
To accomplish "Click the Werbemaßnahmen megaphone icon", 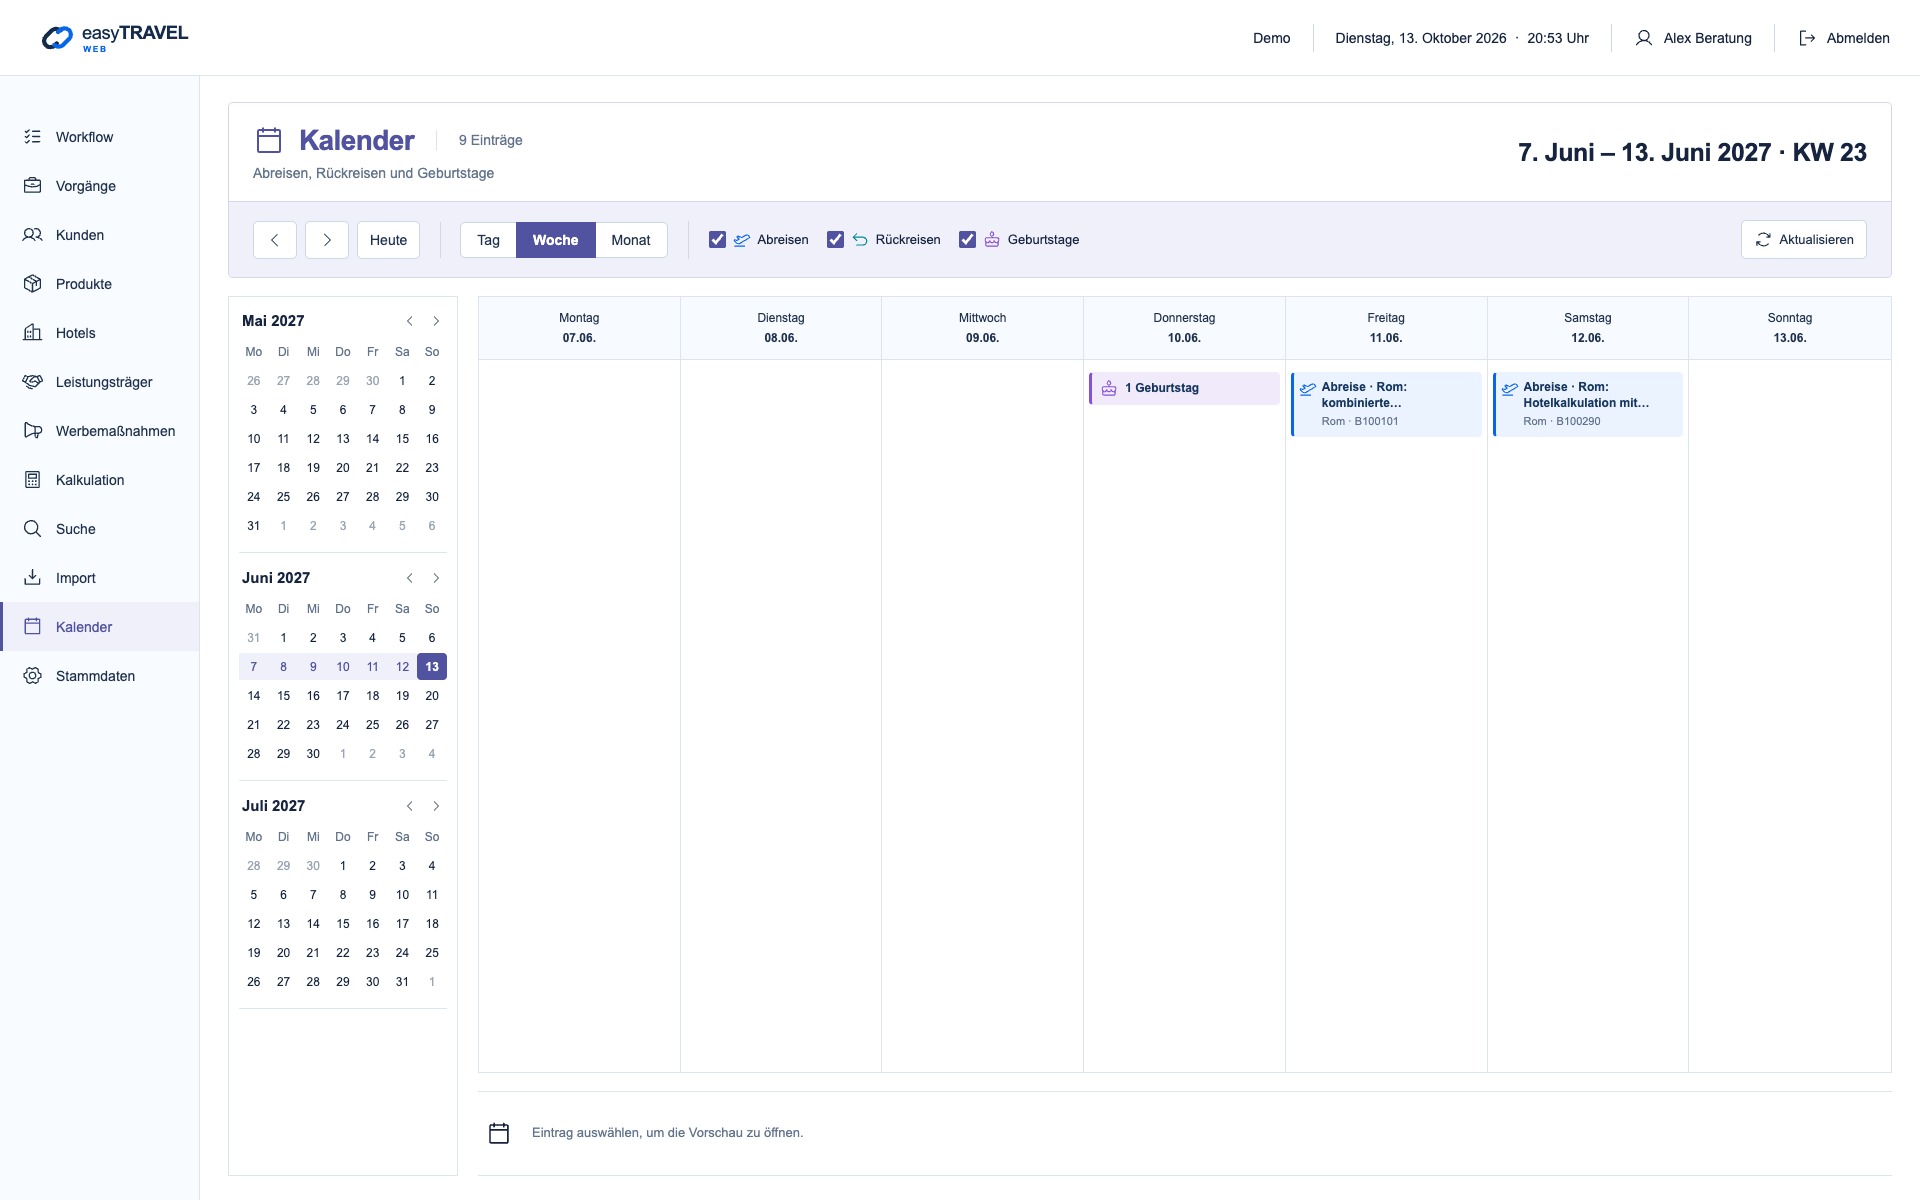I will 33,431.
